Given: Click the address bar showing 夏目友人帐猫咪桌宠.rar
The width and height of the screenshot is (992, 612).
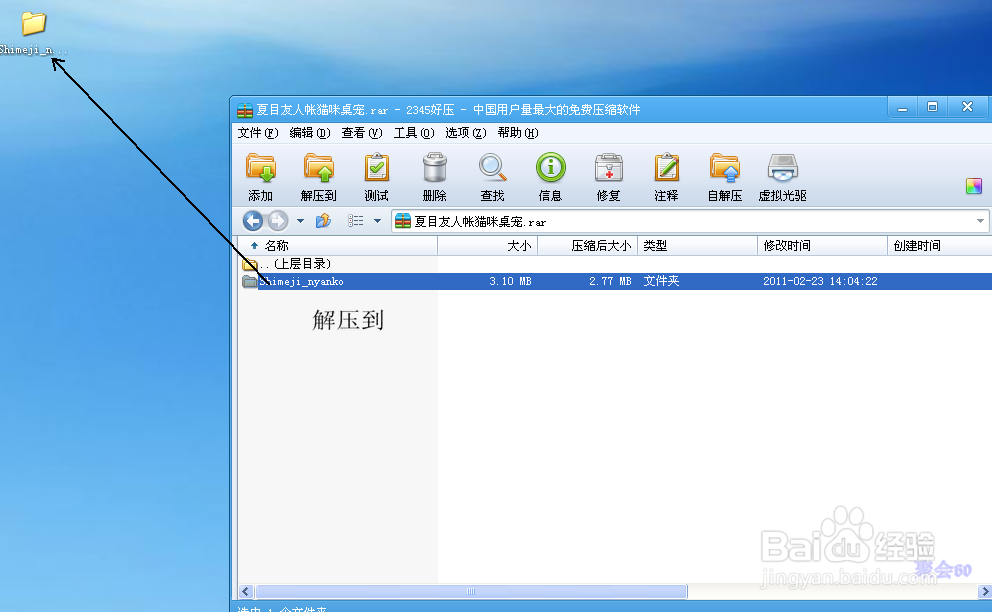Looking at the screenshot, I should tap(690, 221).
